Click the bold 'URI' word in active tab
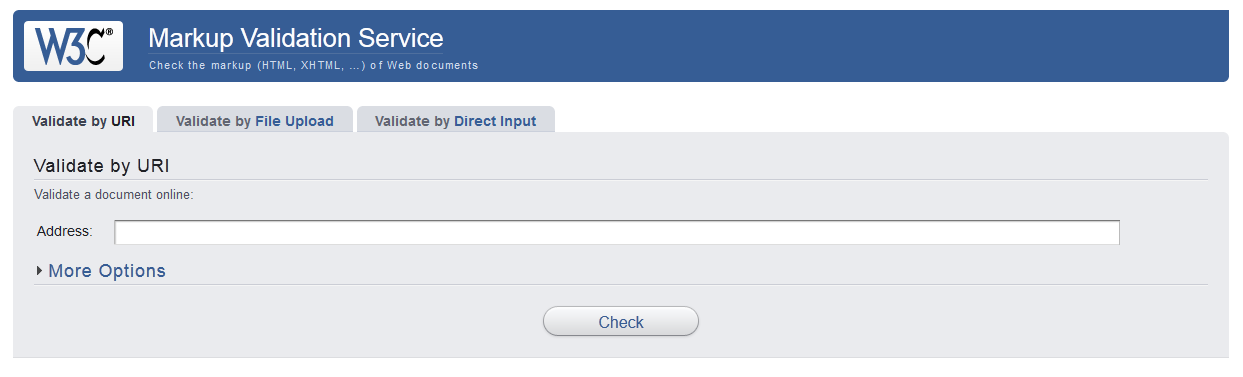This screenshot has height=377, width=1243. click(x=123, y=121)
